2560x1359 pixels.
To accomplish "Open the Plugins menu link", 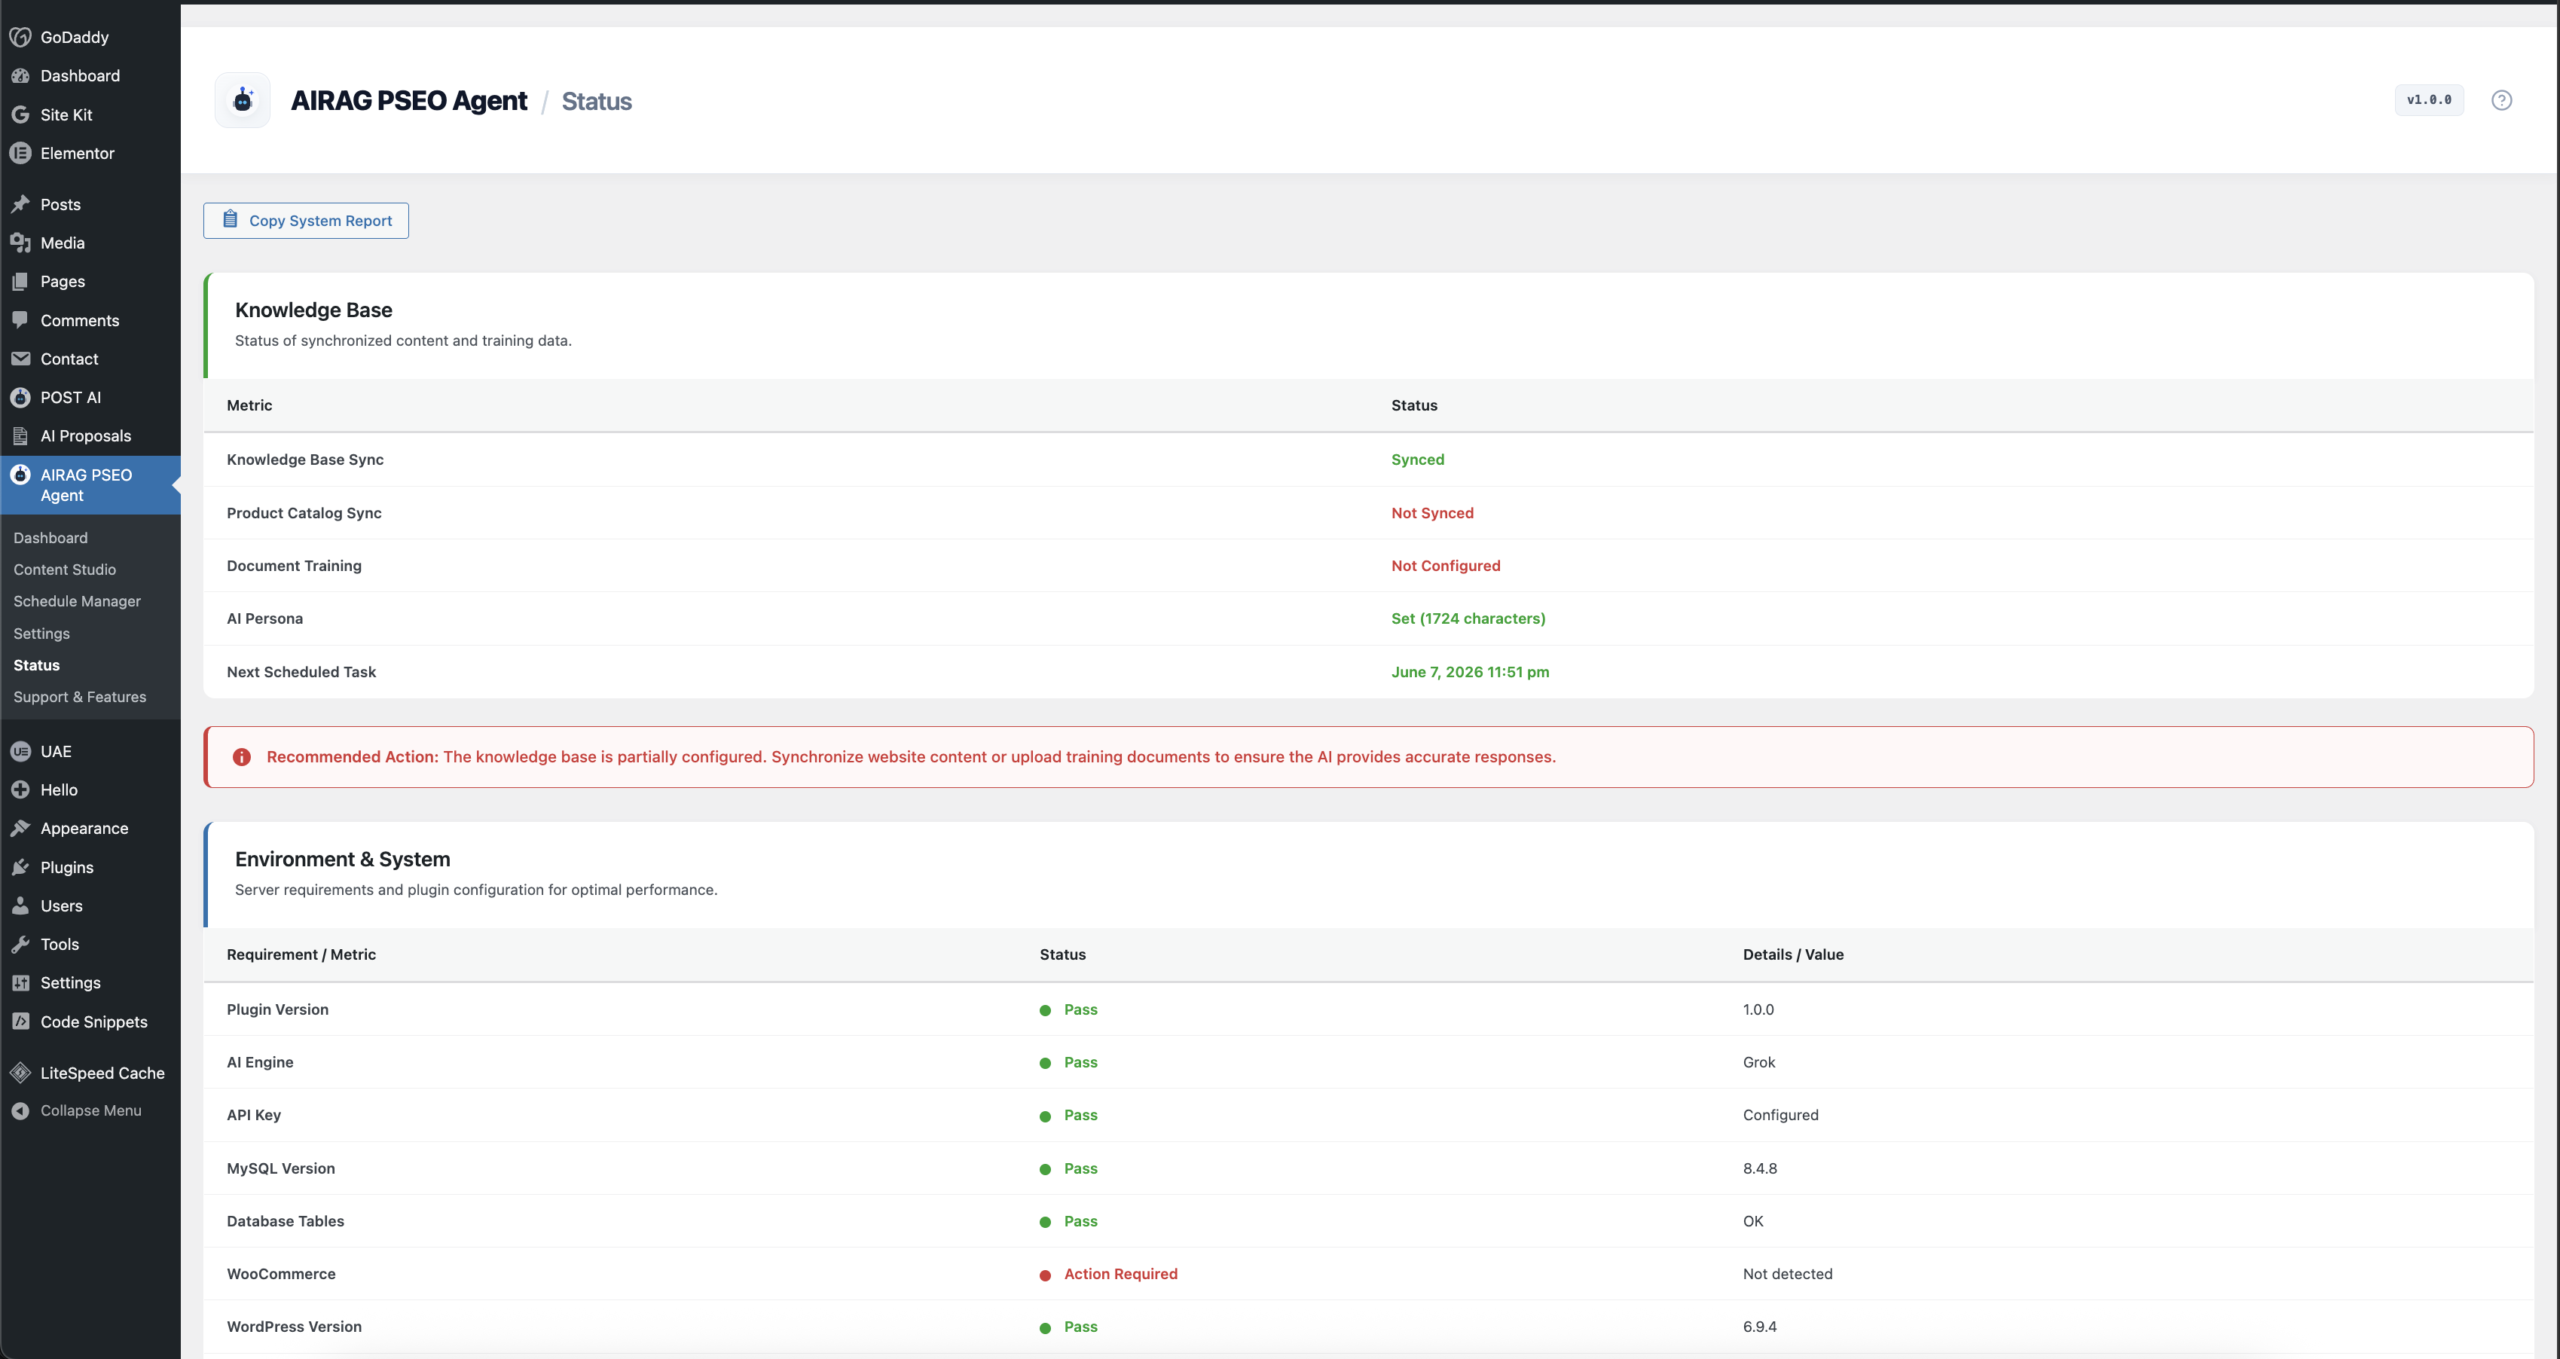I will pos(67,868).
